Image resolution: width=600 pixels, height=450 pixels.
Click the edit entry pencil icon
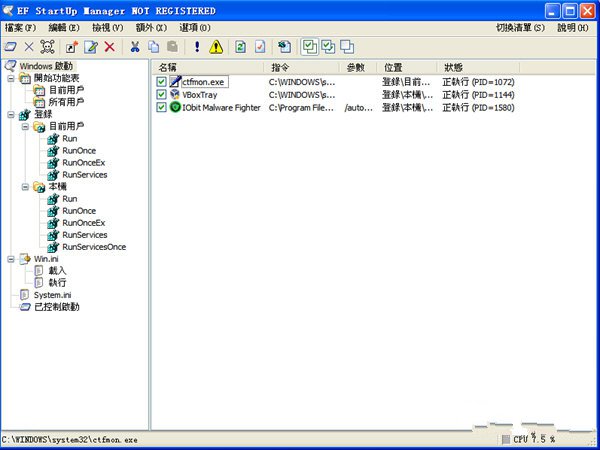[x=91, y=47]
